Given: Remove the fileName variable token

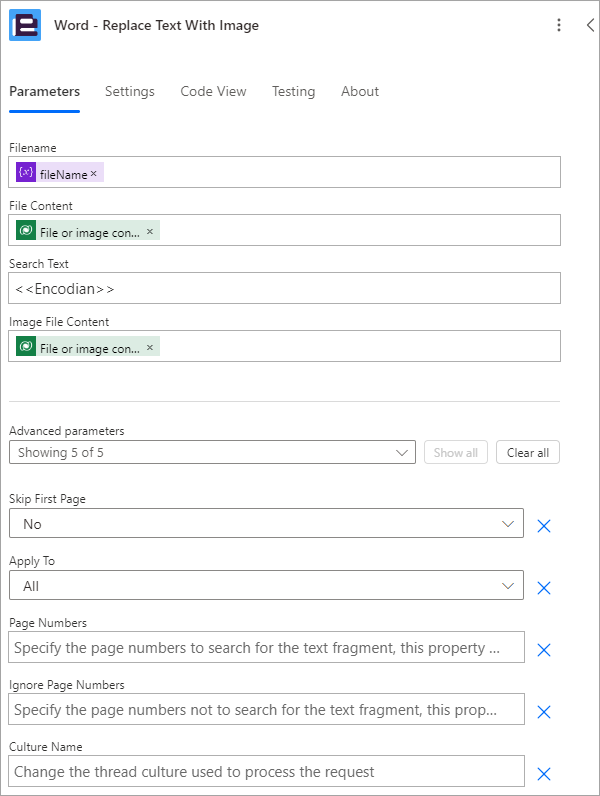Looking at the screenshot, I should [x=93, y=174].
